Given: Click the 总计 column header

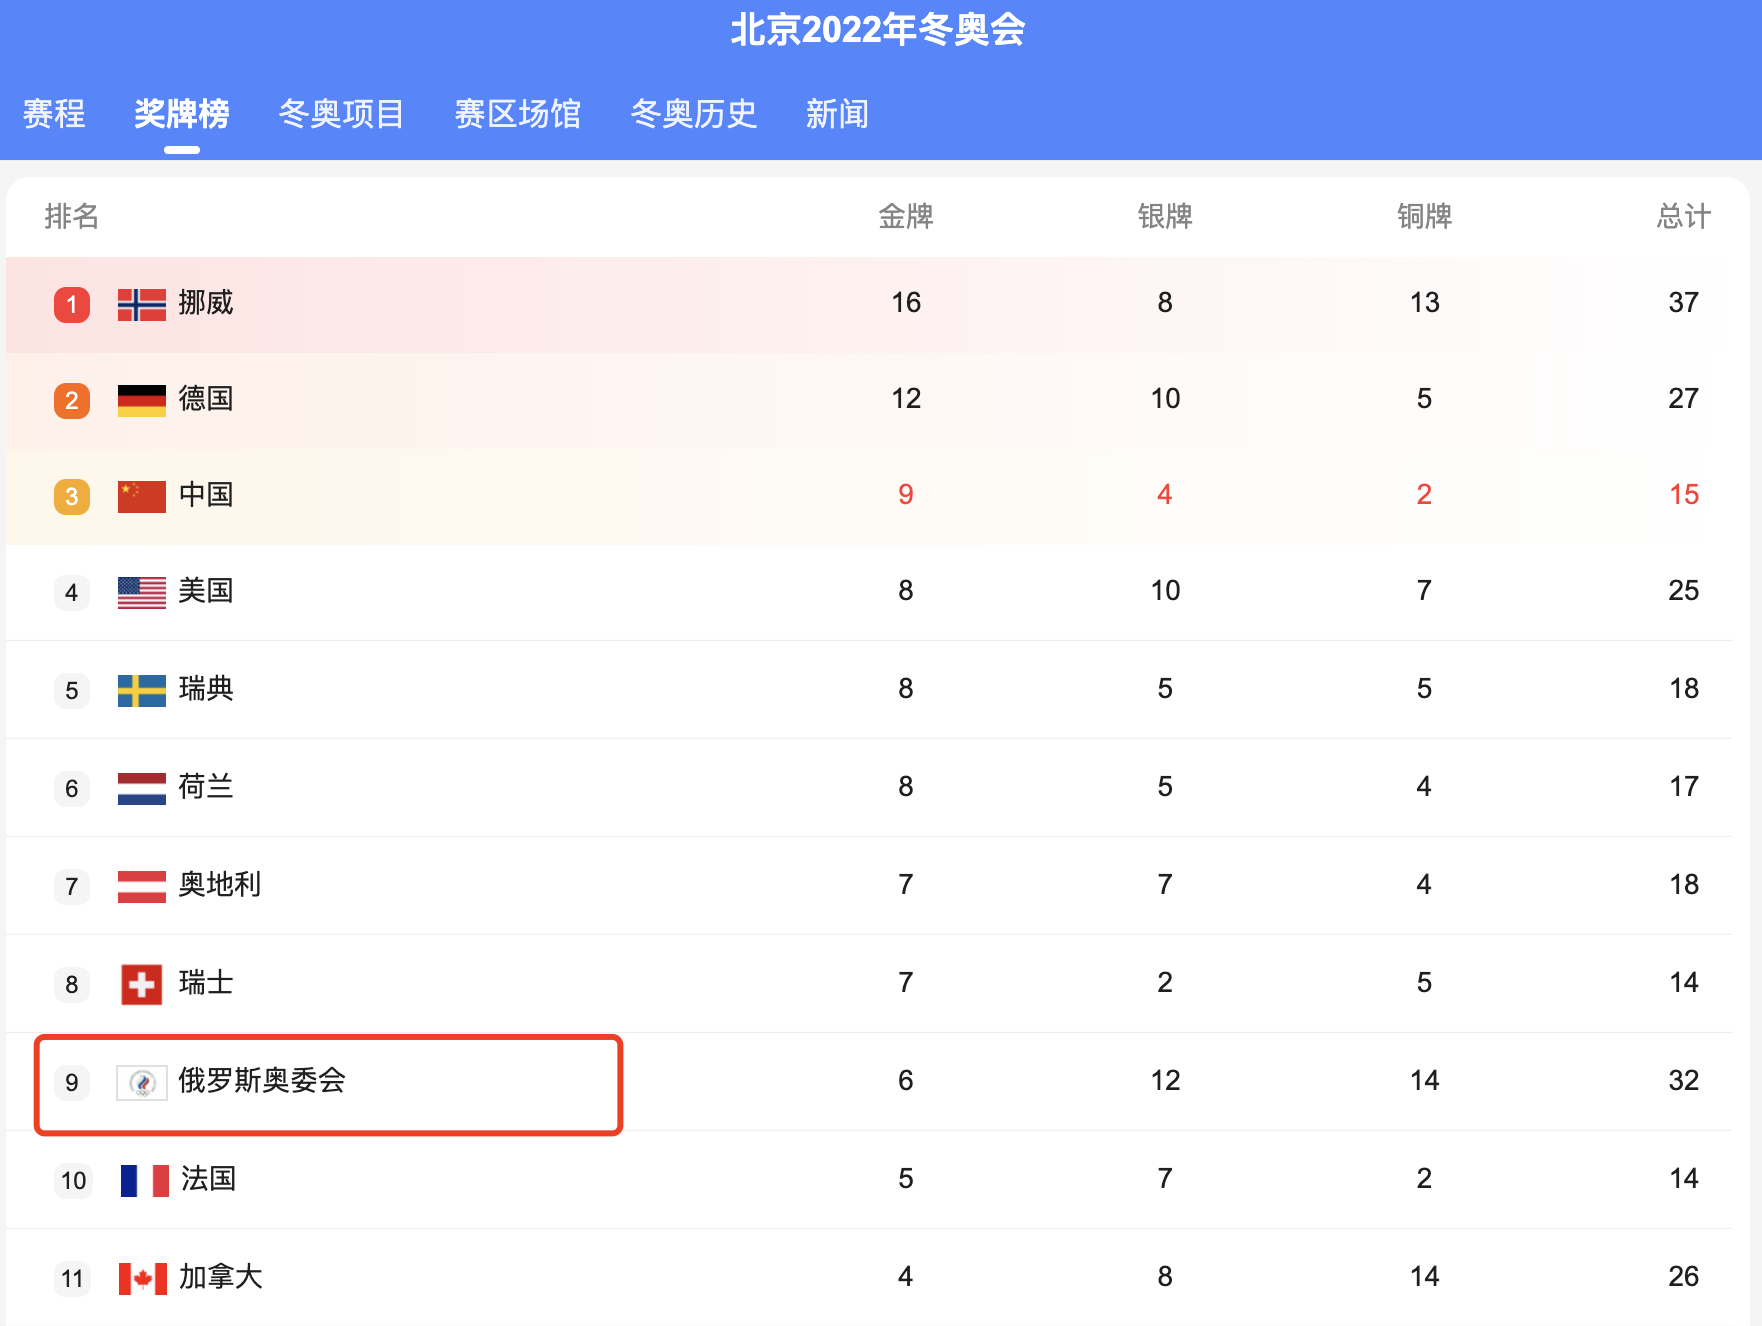Looking at the screenshot, I should (x=1684, y=216).
